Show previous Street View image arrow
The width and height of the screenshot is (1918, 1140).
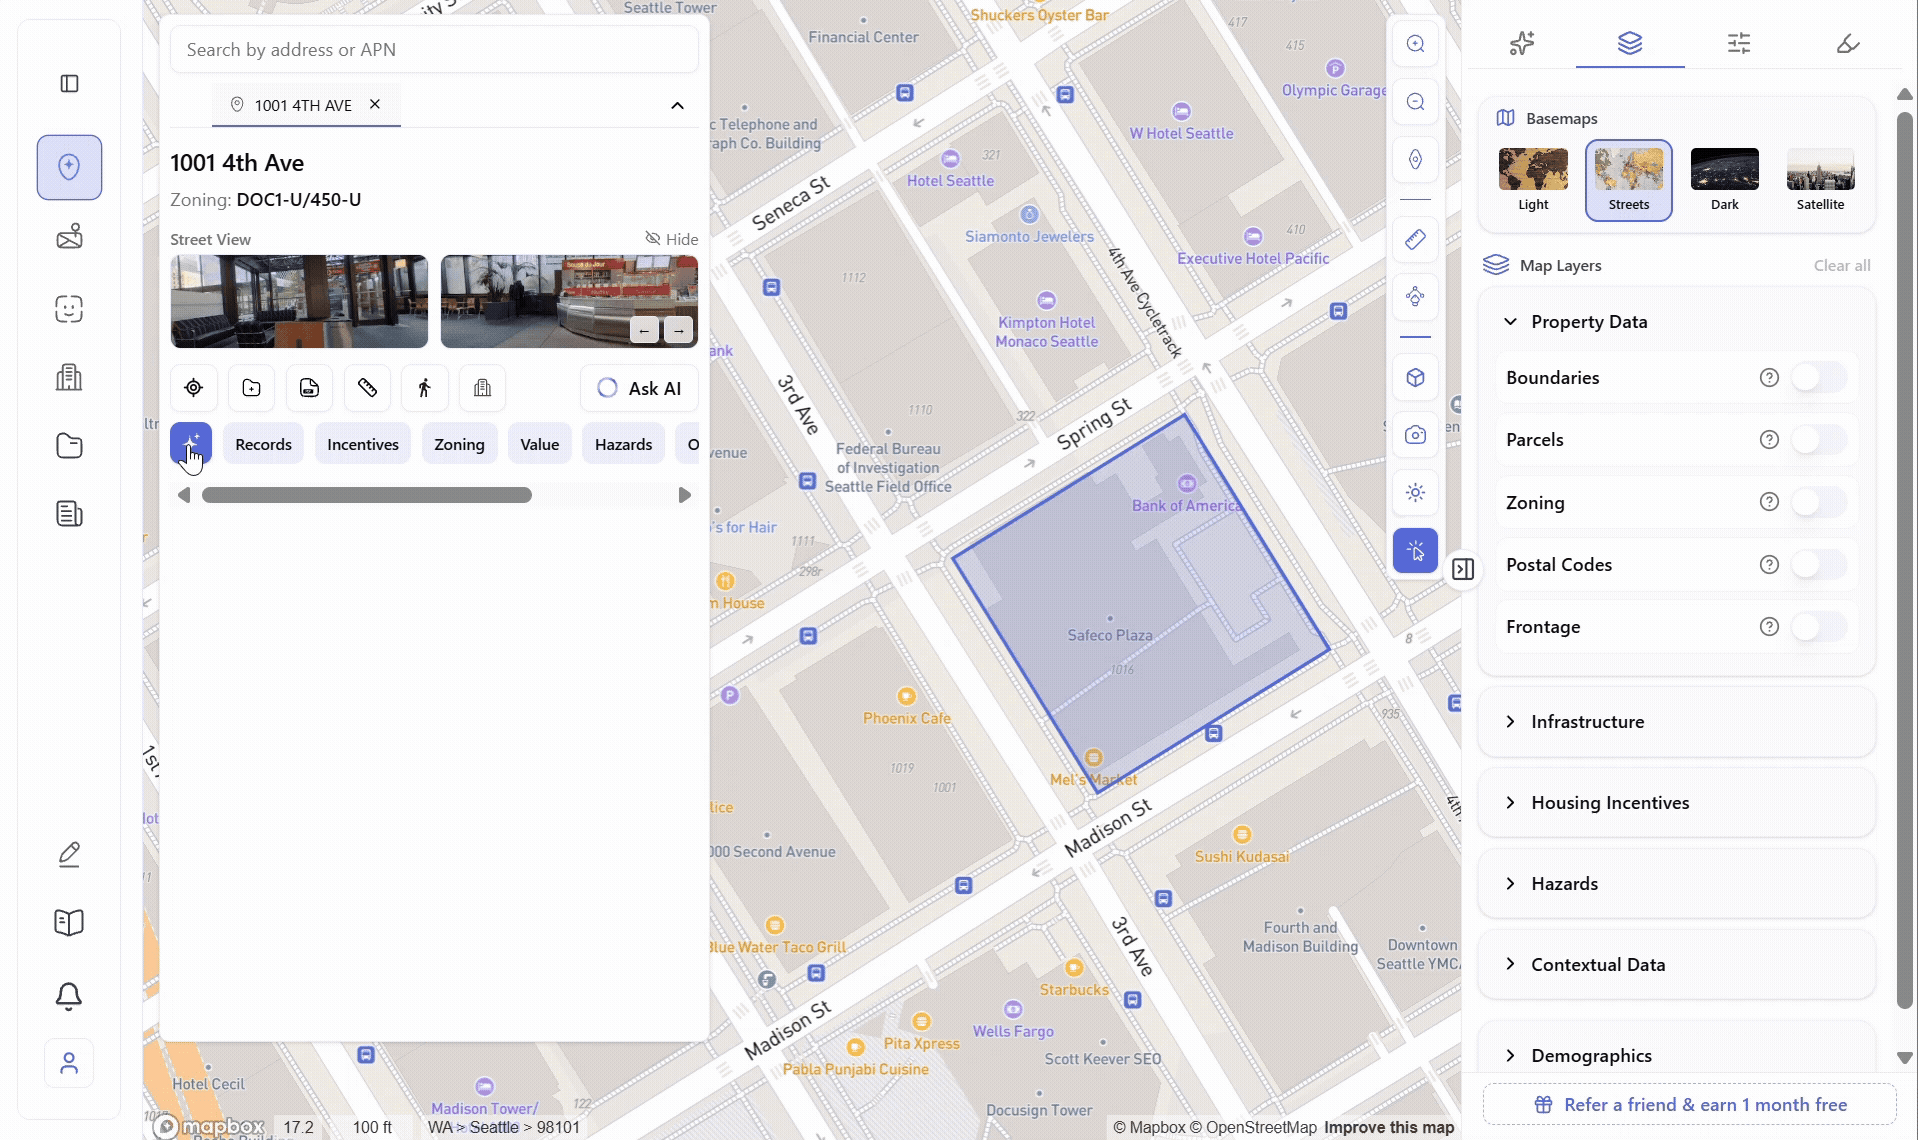(x=644, y=330)
